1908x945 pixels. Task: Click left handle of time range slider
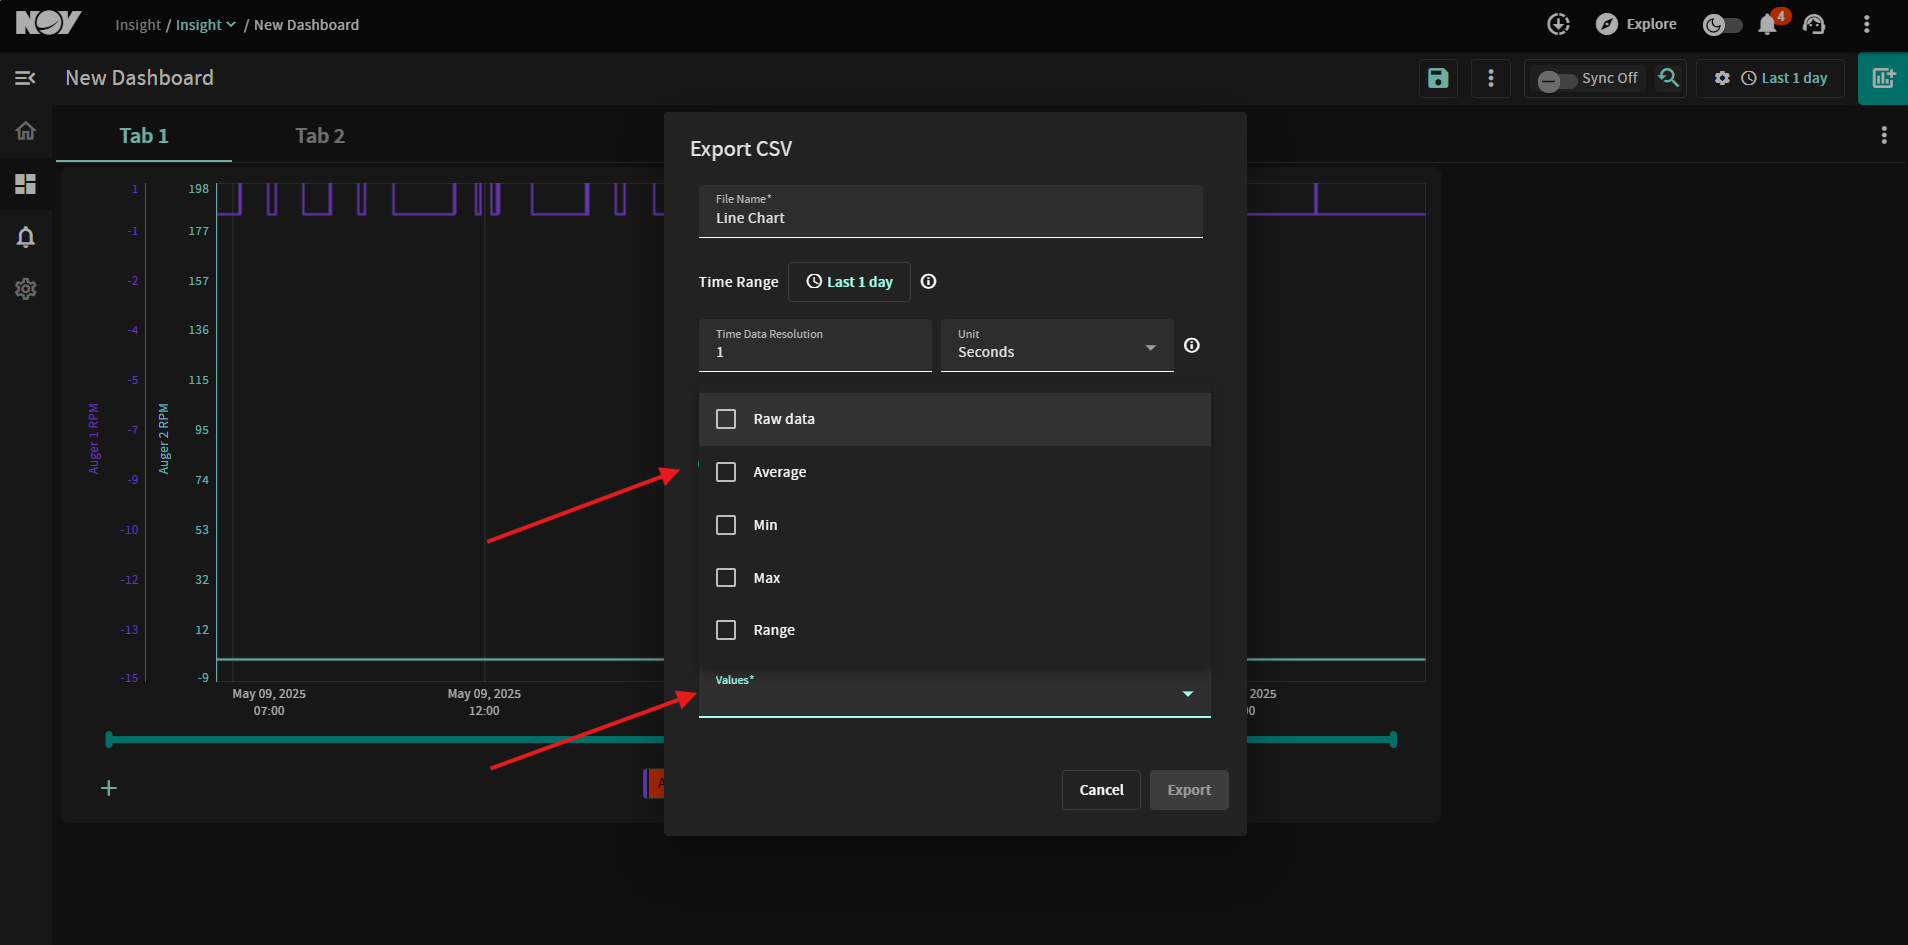tap(109, 740)
